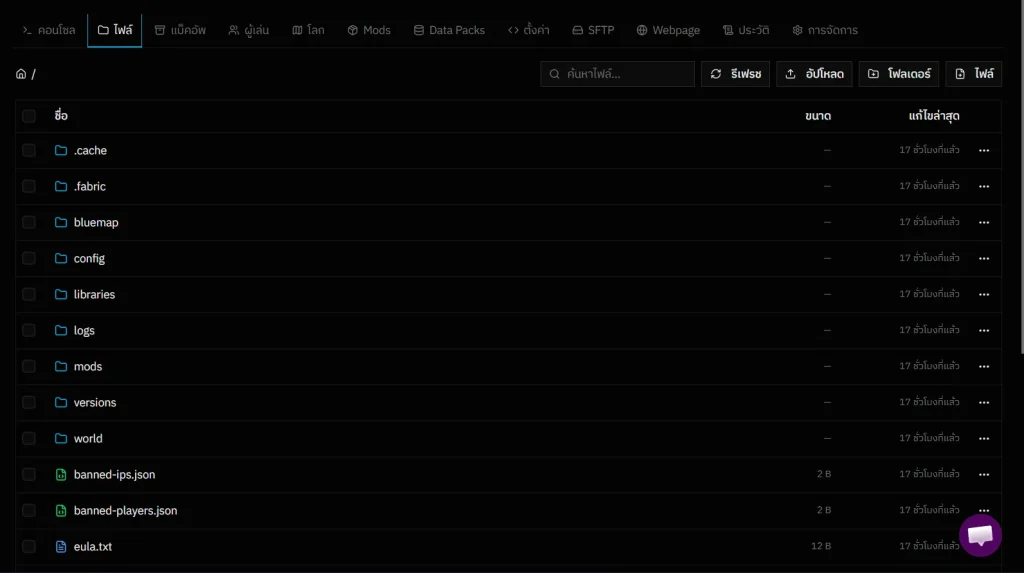Click the home breadcrumb icon
Image resolution: width=1024 pixels, height=573 pixels.
[x=21, y=74]
